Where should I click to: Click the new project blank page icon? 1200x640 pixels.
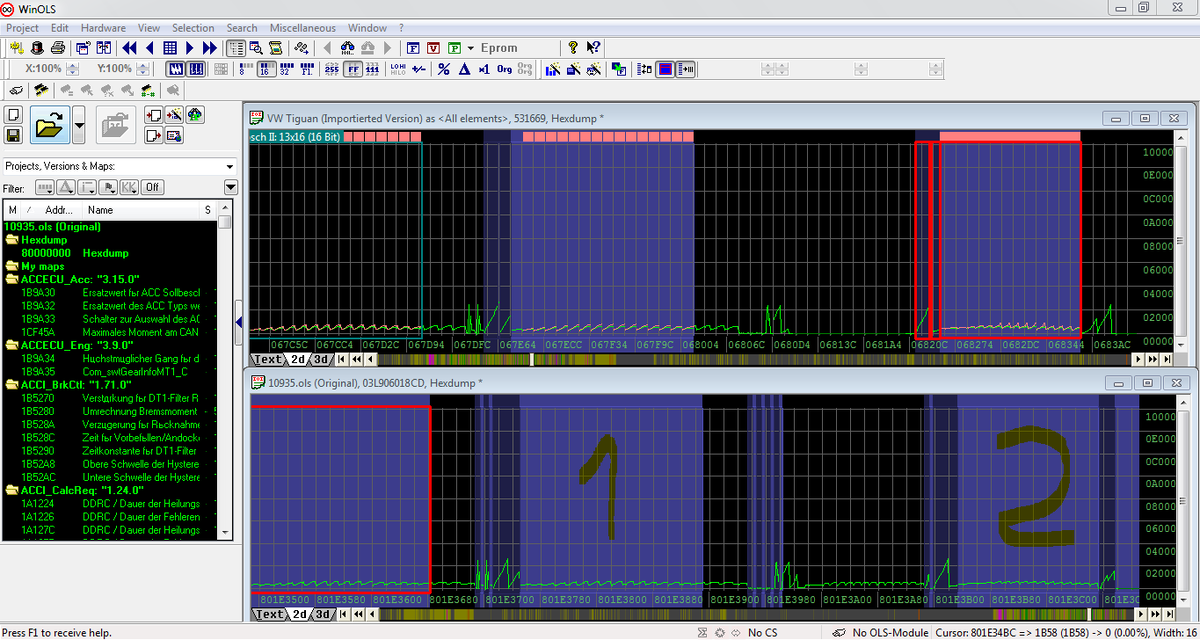tap(13, 115)
